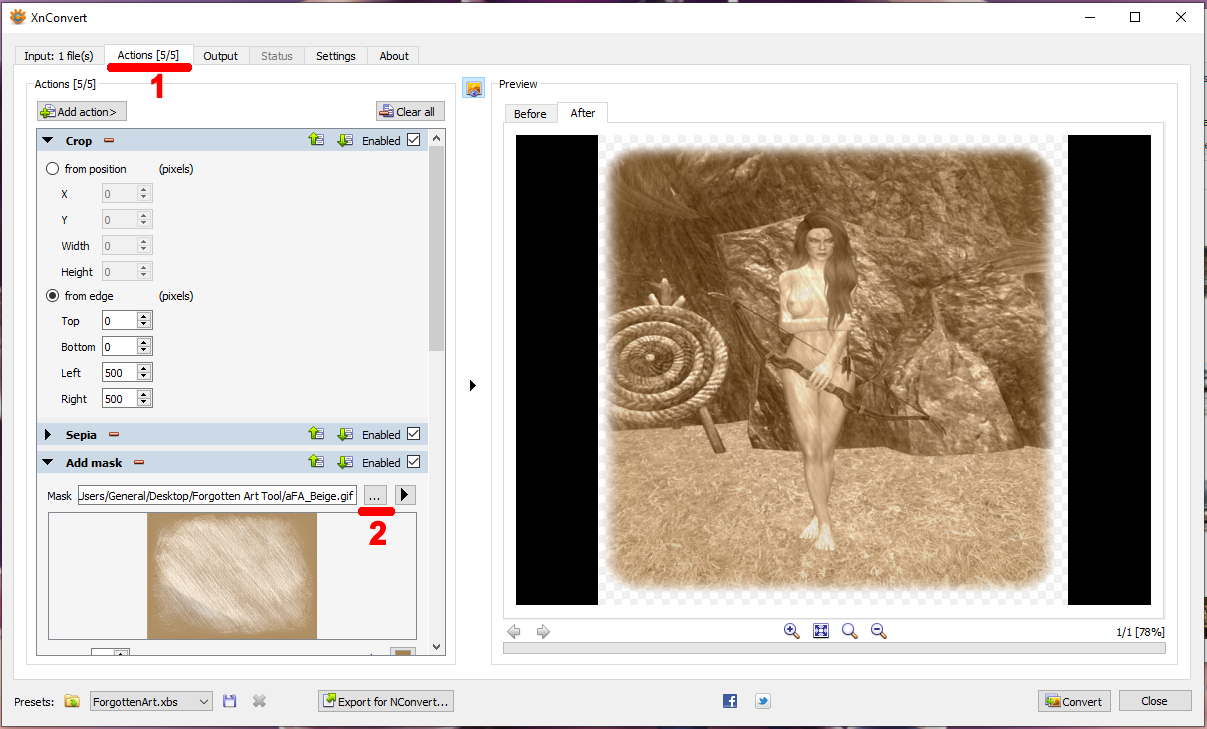Viewport: 1207px width, 729px height.
Task: Collapse preview pane with the black arrow
Action: (473, 385)
